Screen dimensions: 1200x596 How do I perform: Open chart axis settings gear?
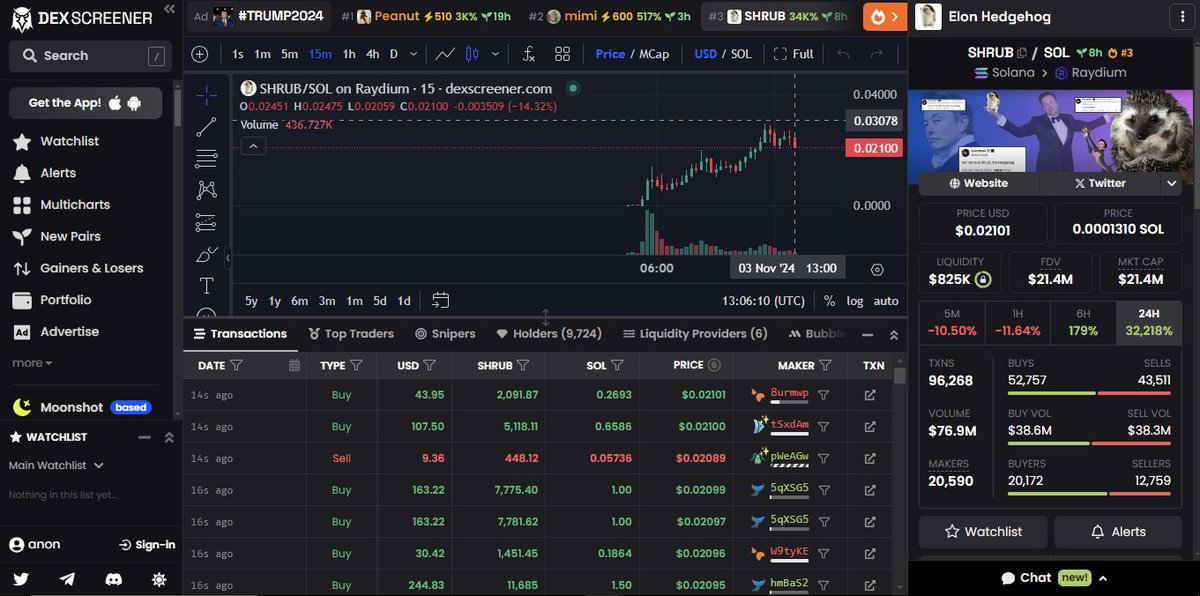pos(877,269)
